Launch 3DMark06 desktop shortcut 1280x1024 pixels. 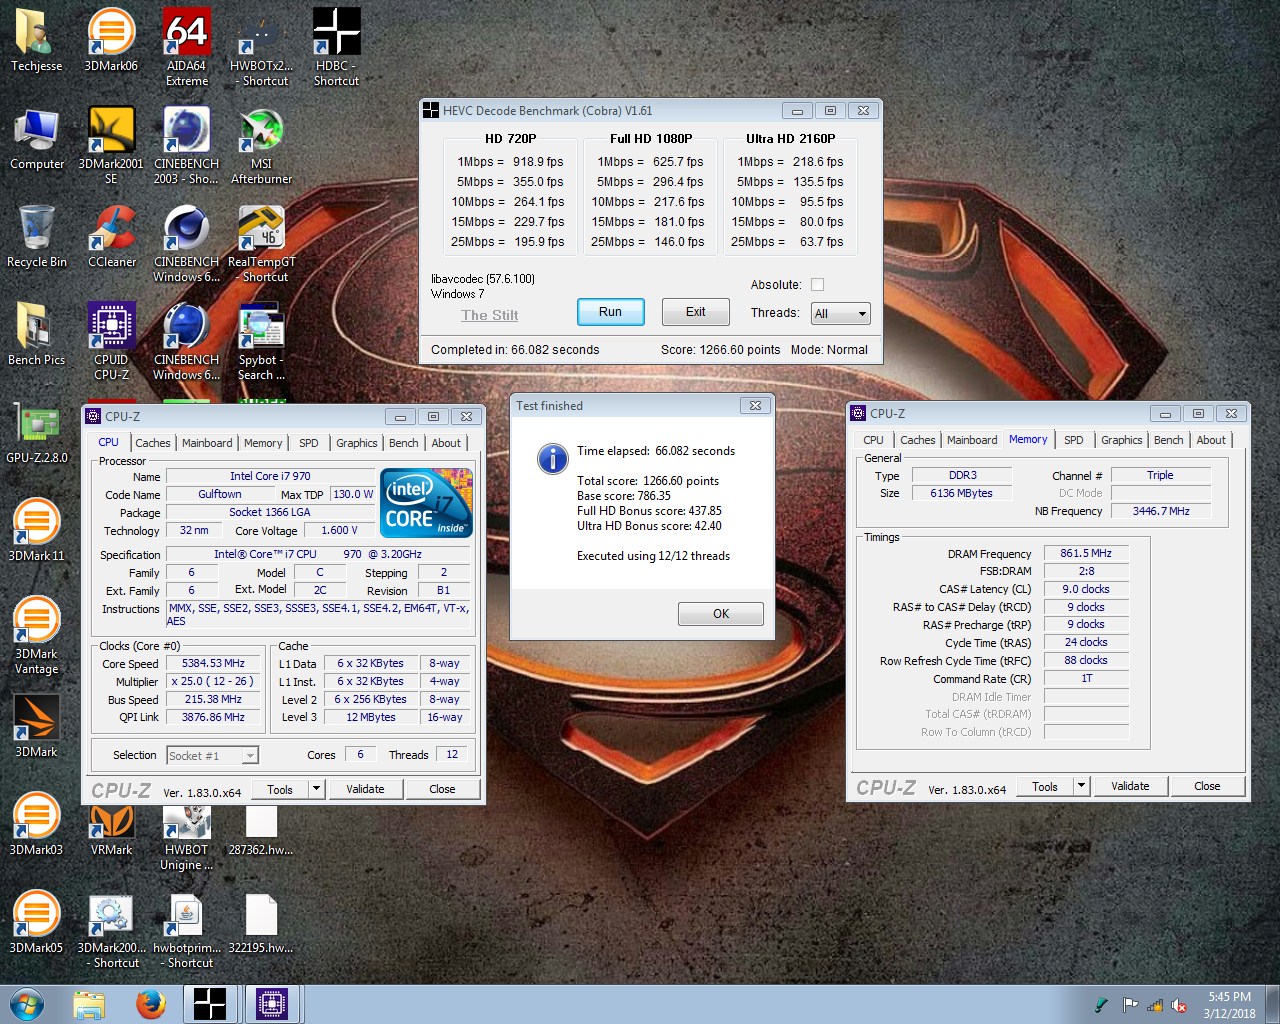111,40
